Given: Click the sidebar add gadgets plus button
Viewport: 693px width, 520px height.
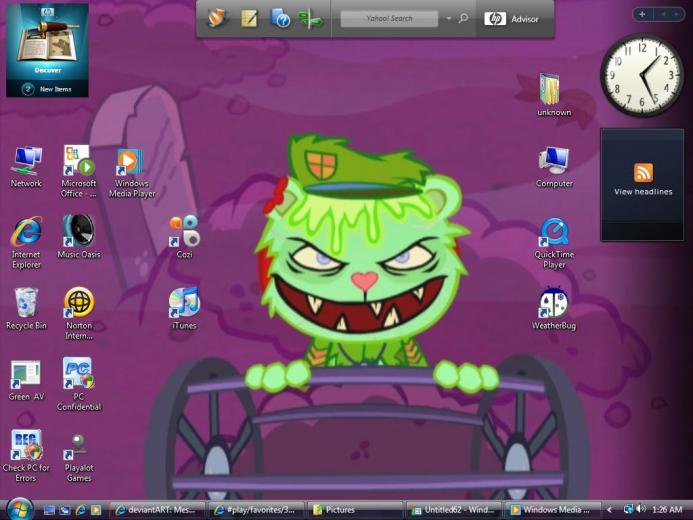Looking at the screenshot, I should click(x=642, y=14).
